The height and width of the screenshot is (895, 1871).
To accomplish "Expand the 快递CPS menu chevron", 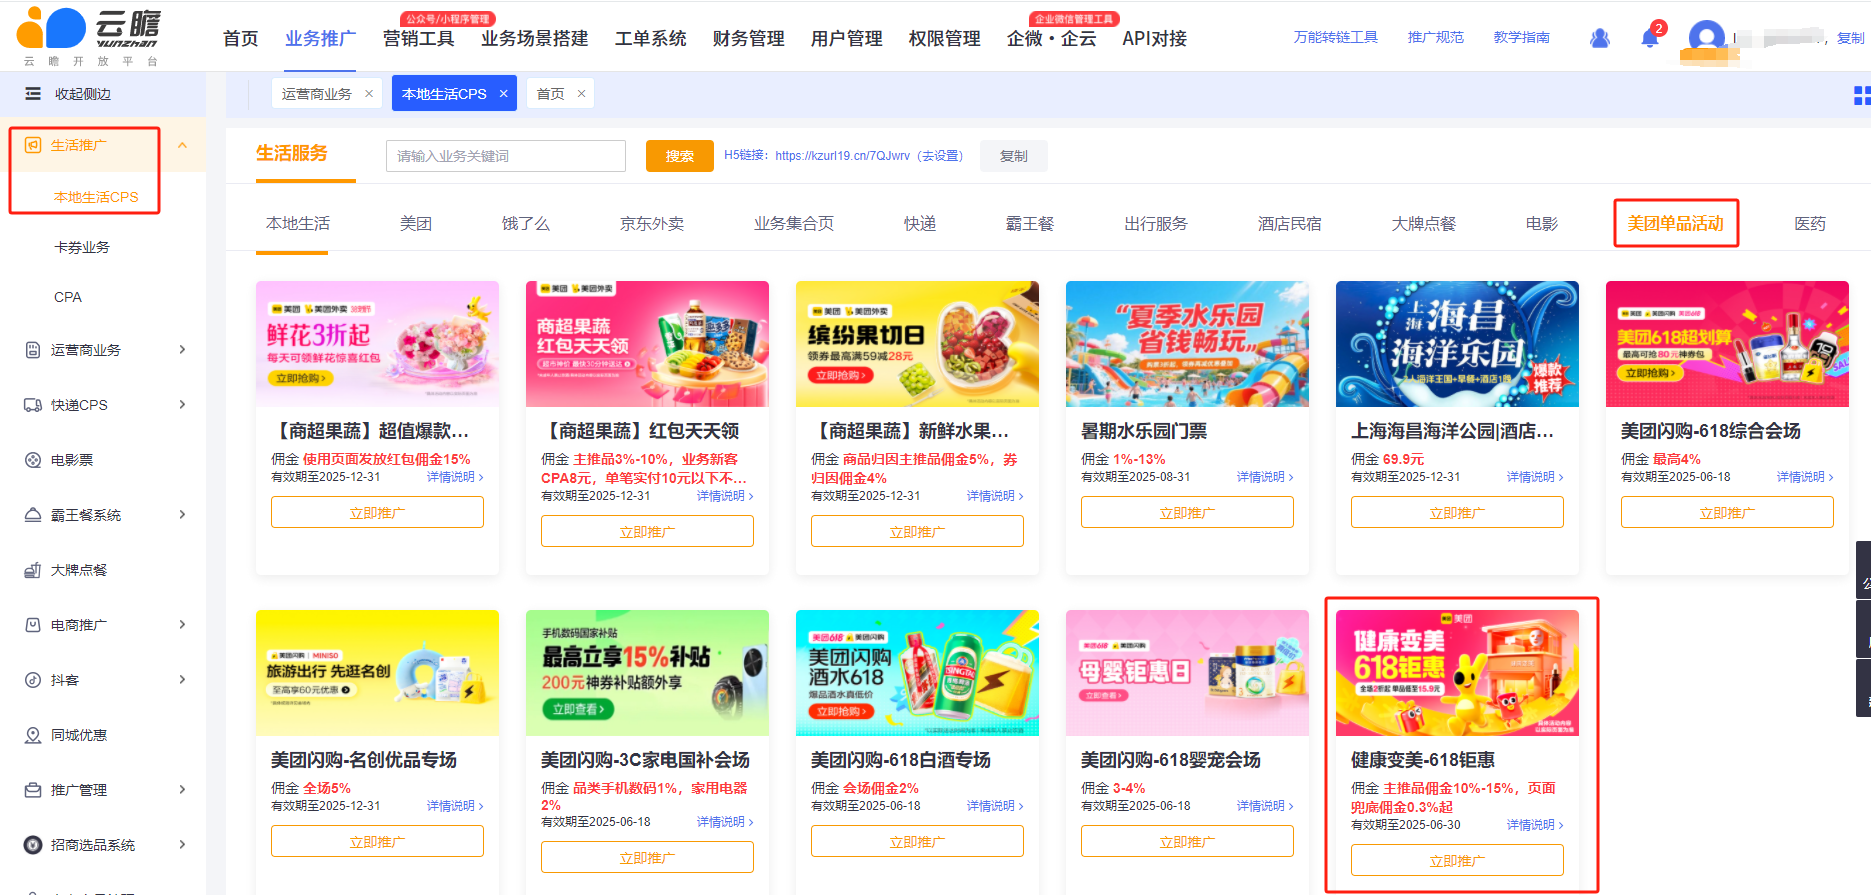I will (182, 404).
